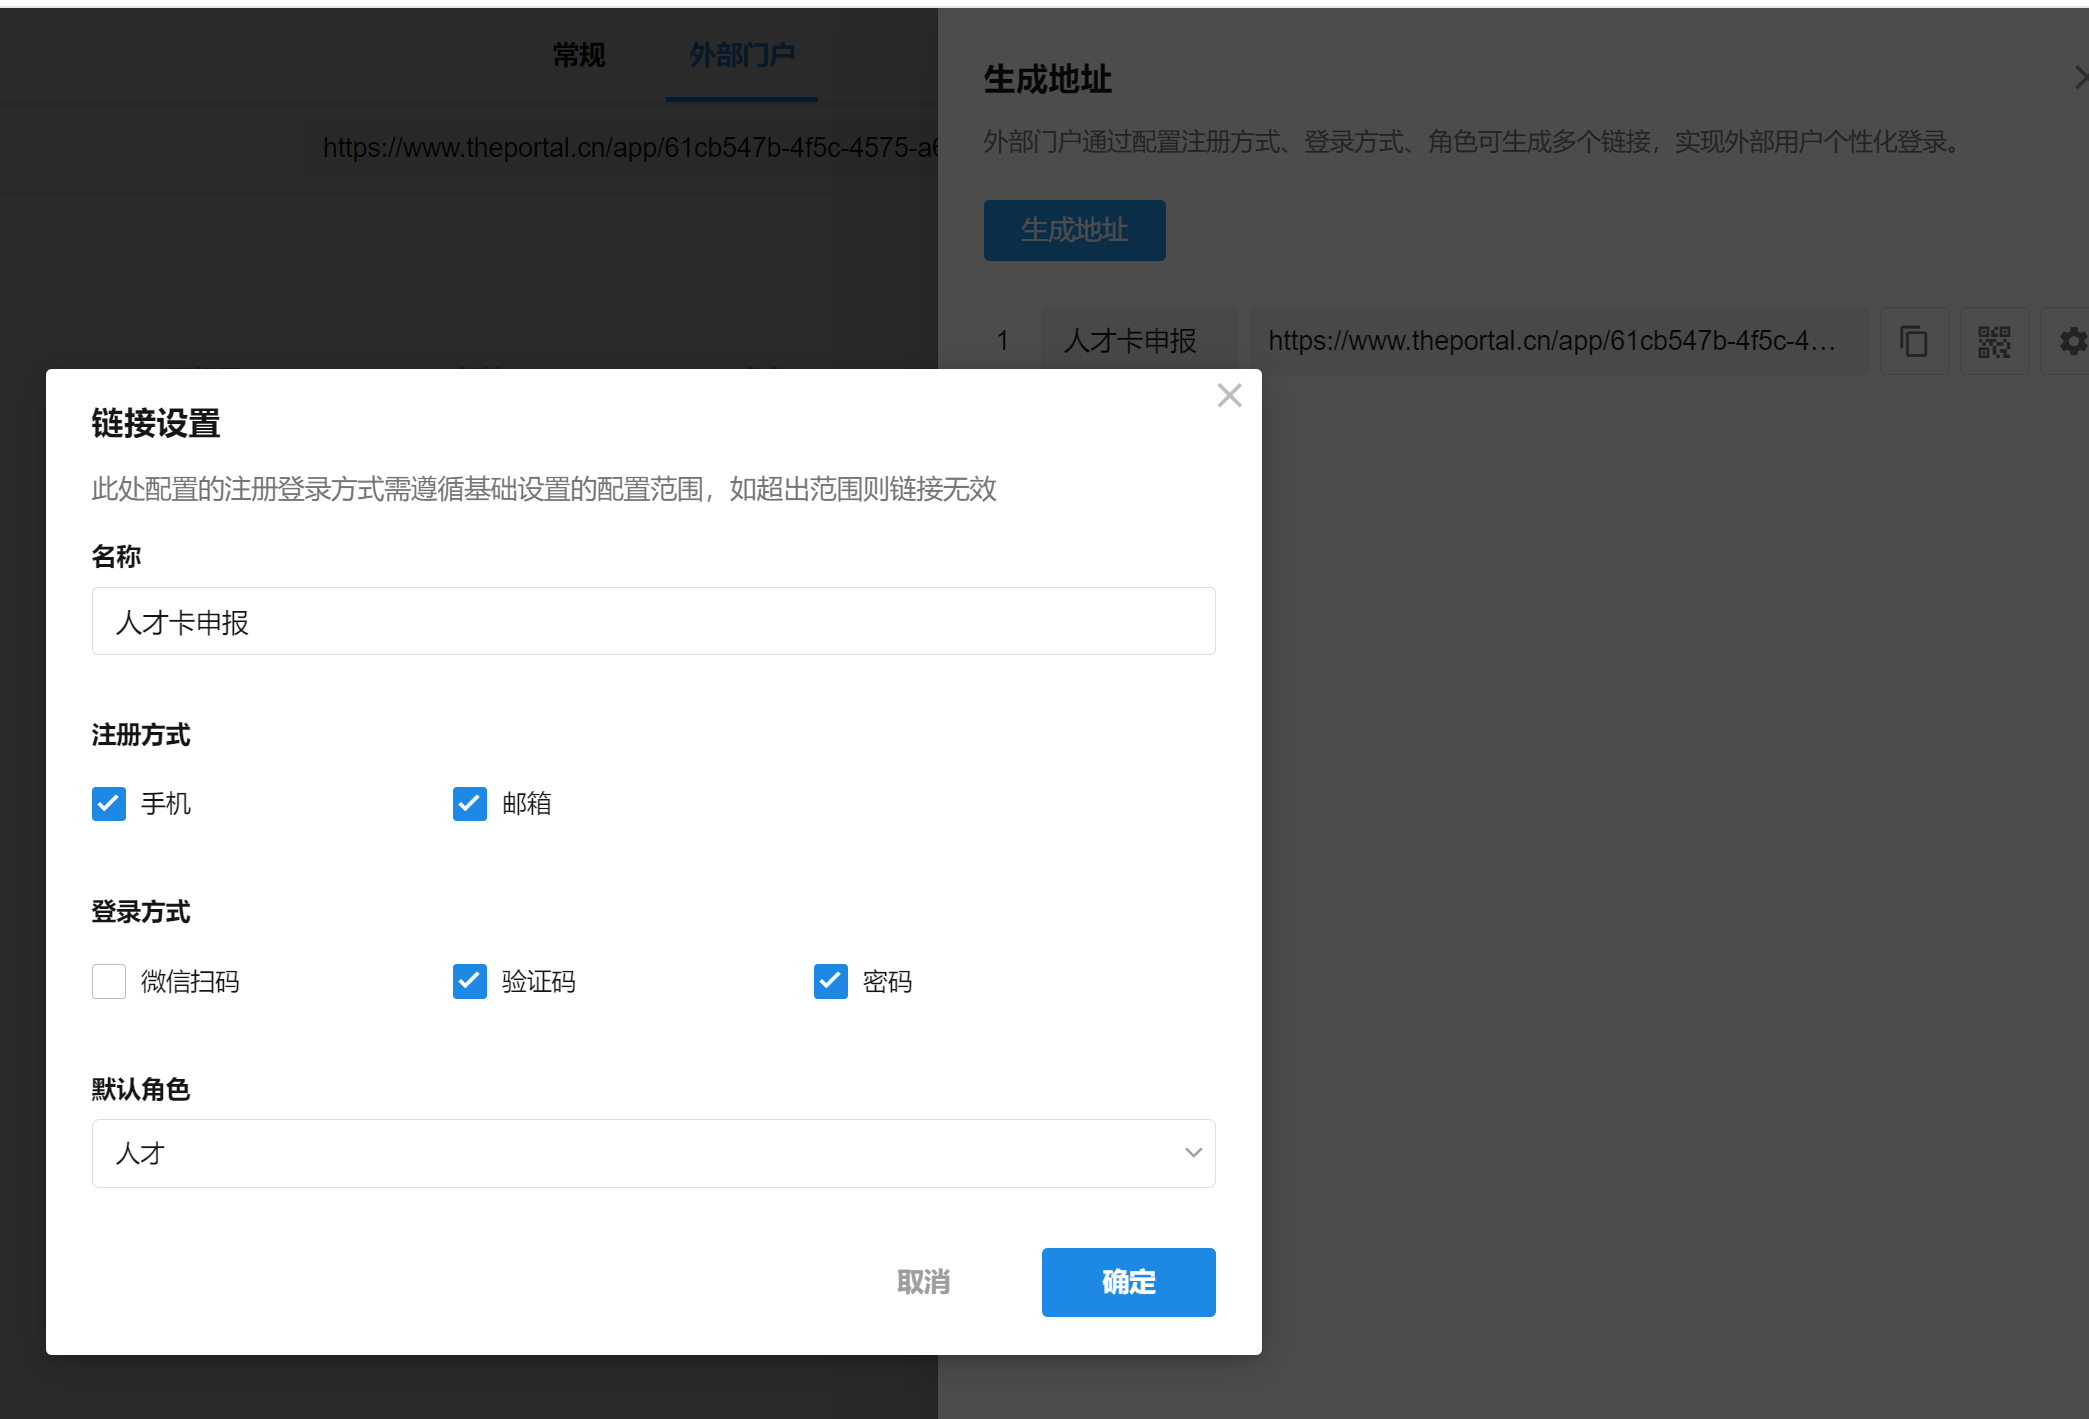Click the 确定 button
The height and width of the screenshot is (1419, 2089).
click(1128, 1282)
